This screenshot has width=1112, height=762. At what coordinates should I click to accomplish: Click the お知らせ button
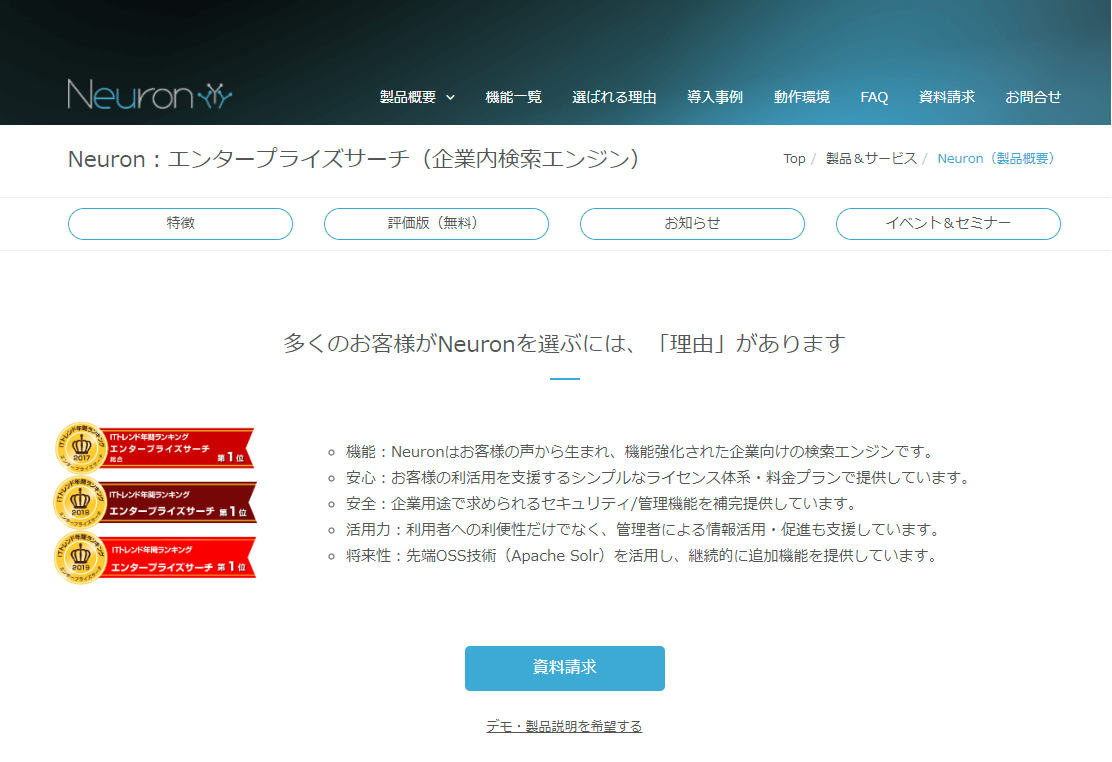(692, 223)
